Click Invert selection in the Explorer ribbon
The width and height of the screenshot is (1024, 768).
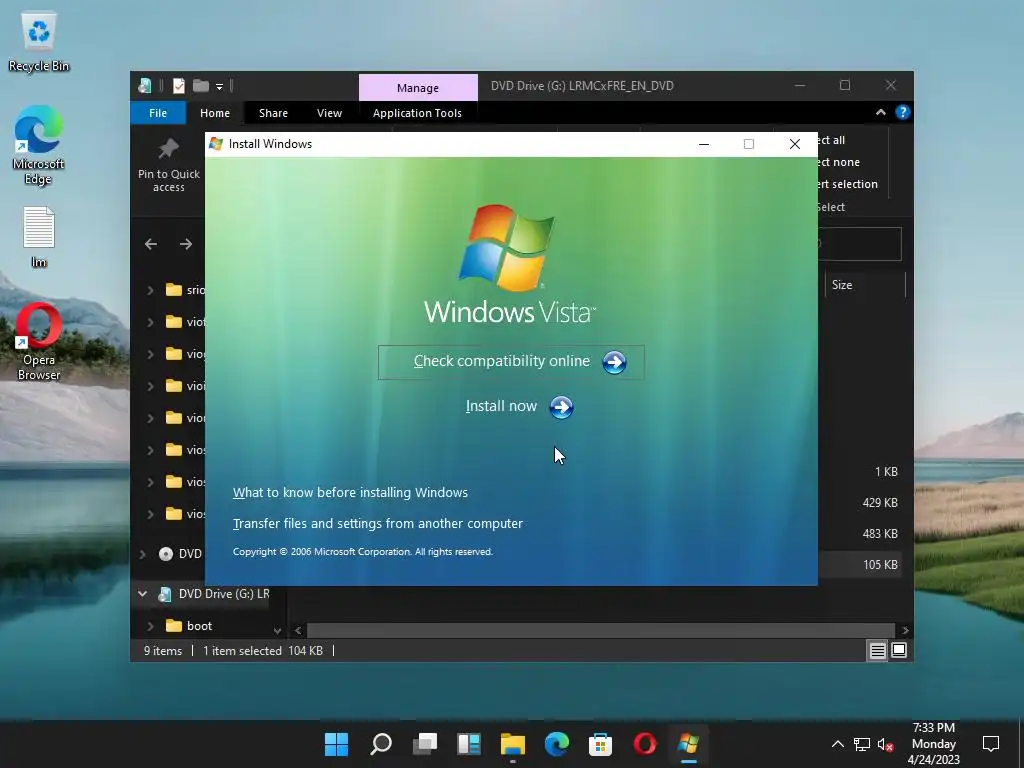coord(847,184)
